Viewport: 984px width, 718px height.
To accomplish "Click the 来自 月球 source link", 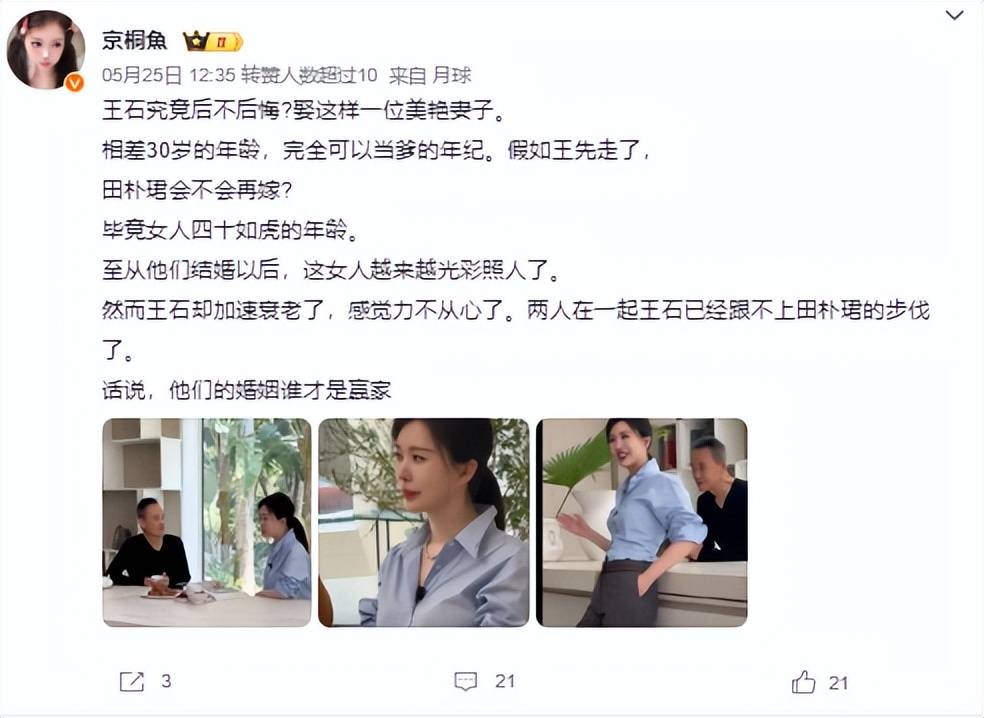I will (430, 75).
